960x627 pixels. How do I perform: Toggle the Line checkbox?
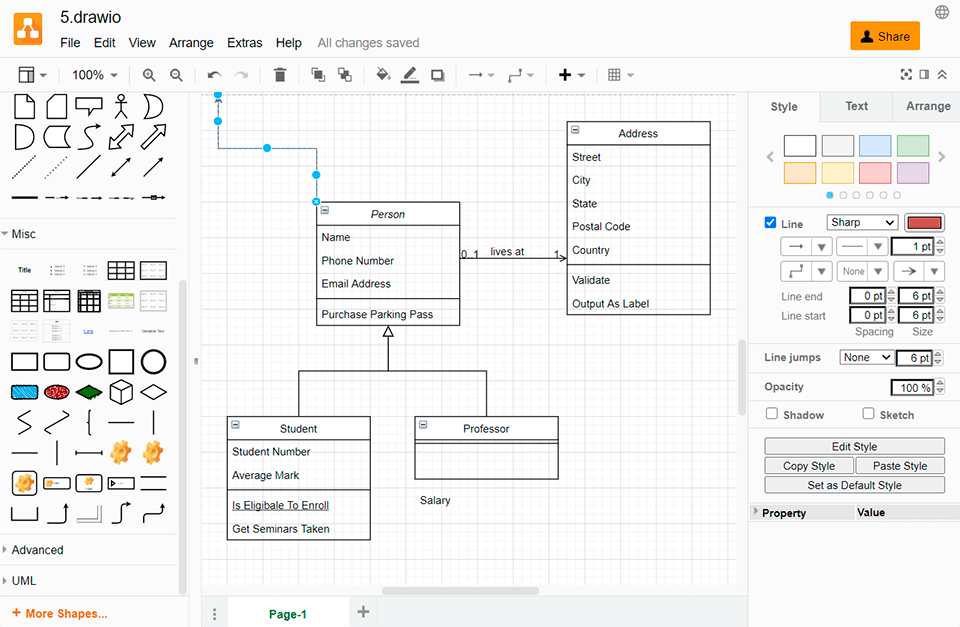click(770, 223)
